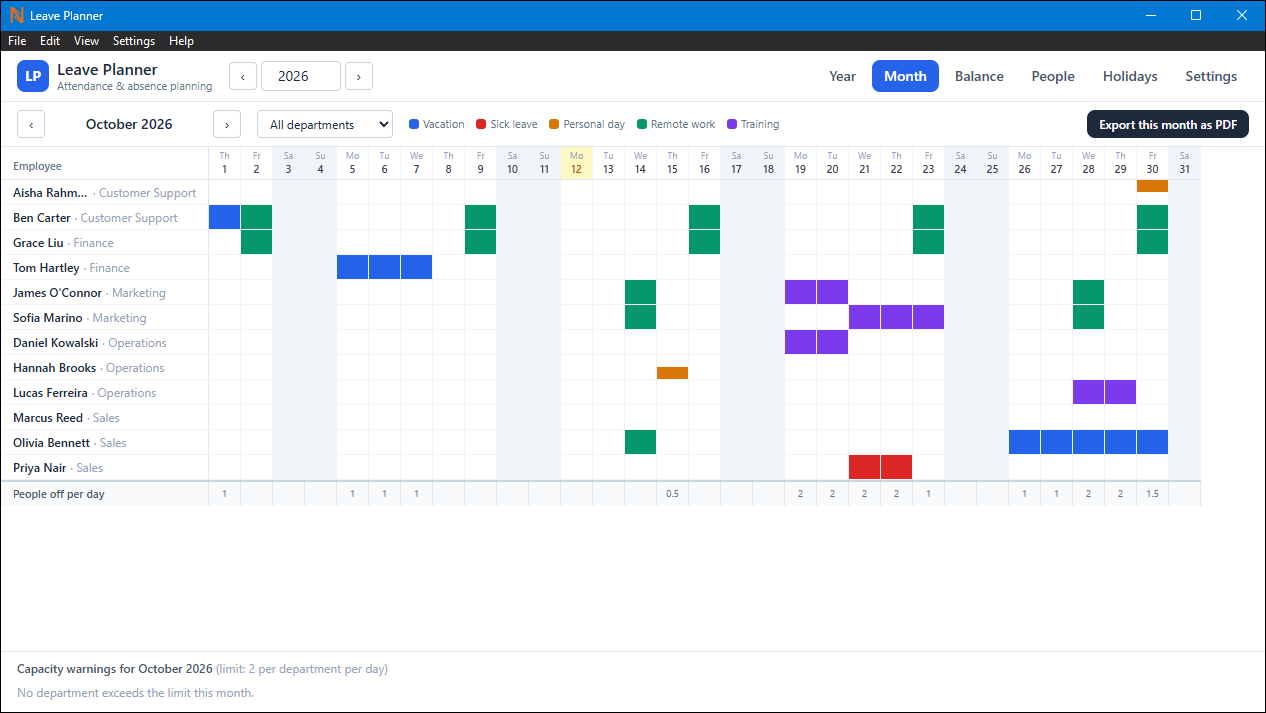
Task: Open the Balance tab
Action: (979, 76)
